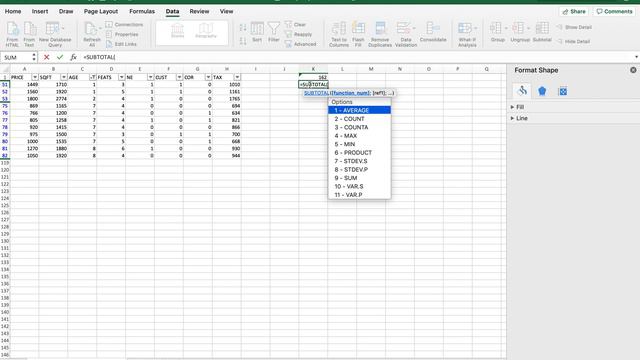
Task: Clear the applied filter
Action: coord(296,24)
